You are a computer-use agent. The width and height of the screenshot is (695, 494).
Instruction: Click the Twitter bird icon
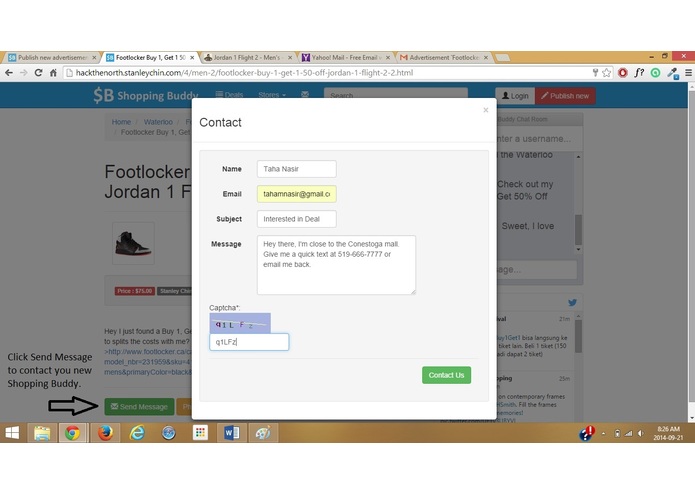pyautogui.click(x=572, y=303)
